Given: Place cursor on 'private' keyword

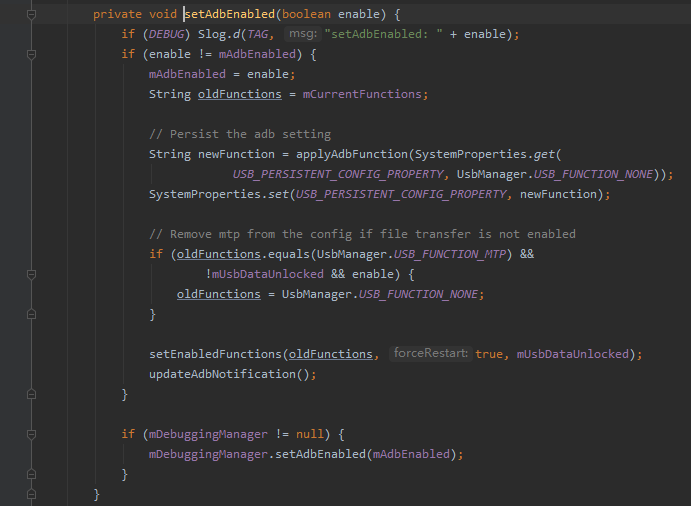Looking at the screenshot, I should click(x=117, y=15).
